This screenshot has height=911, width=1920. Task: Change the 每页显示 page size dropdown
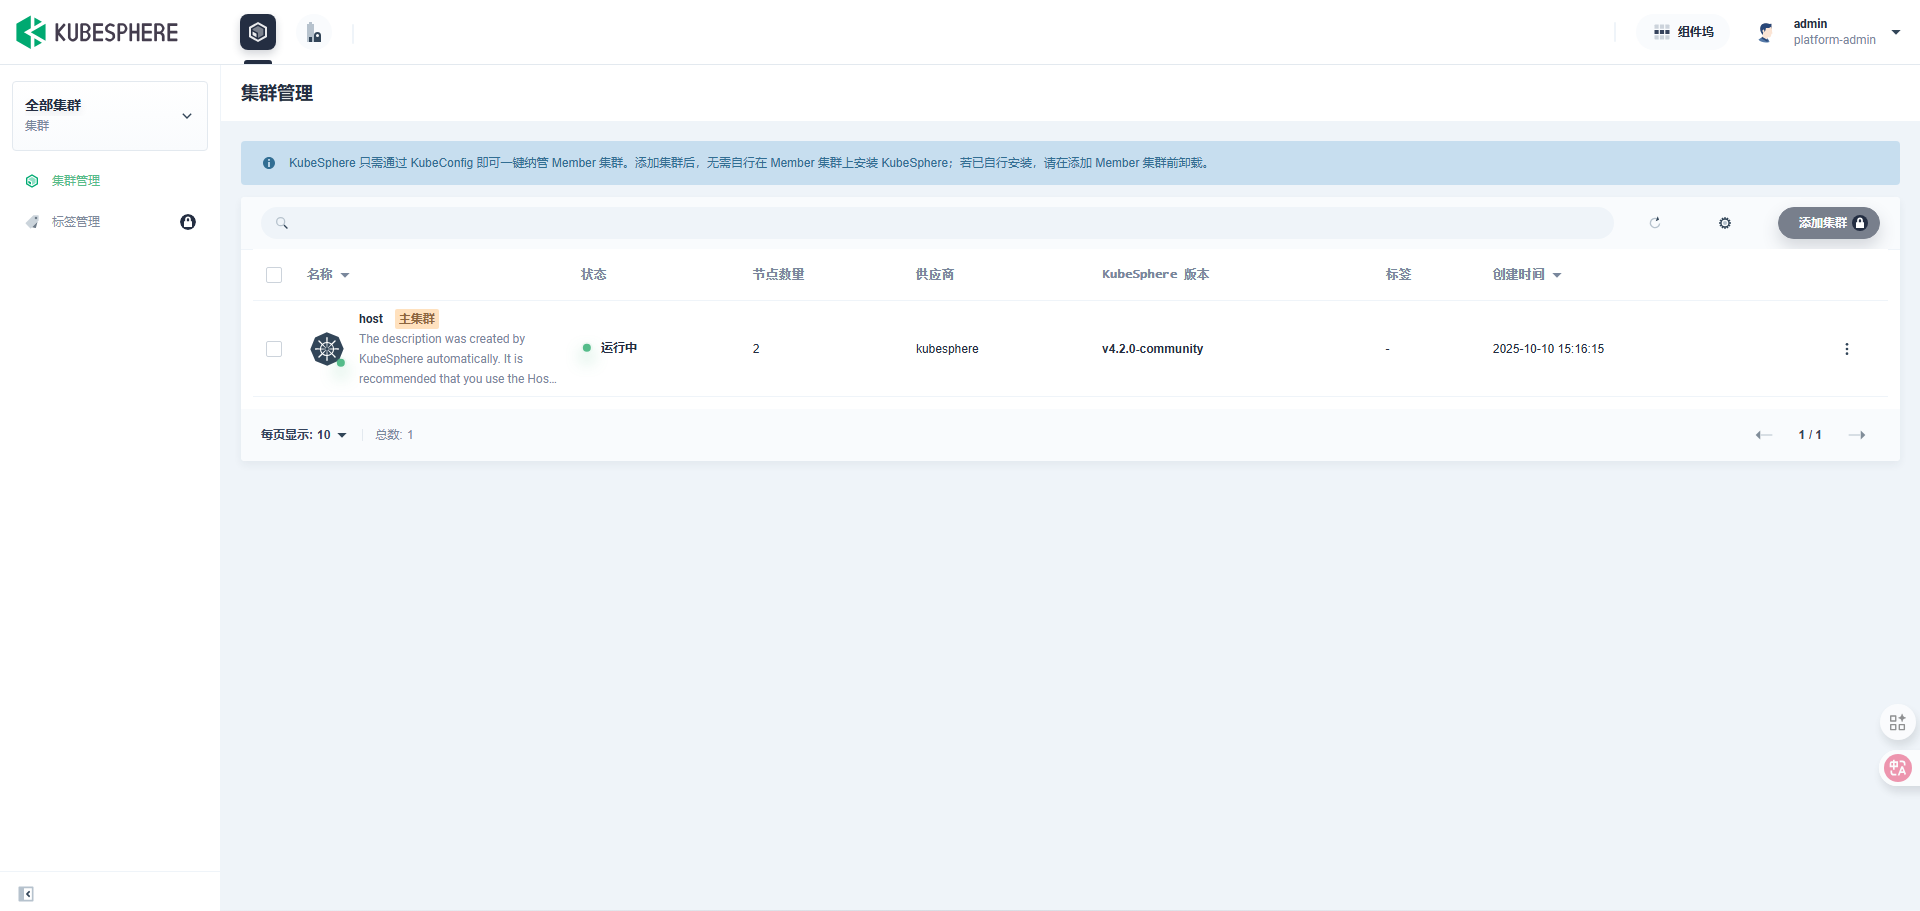pyautogui.click(x=304, y=435)
